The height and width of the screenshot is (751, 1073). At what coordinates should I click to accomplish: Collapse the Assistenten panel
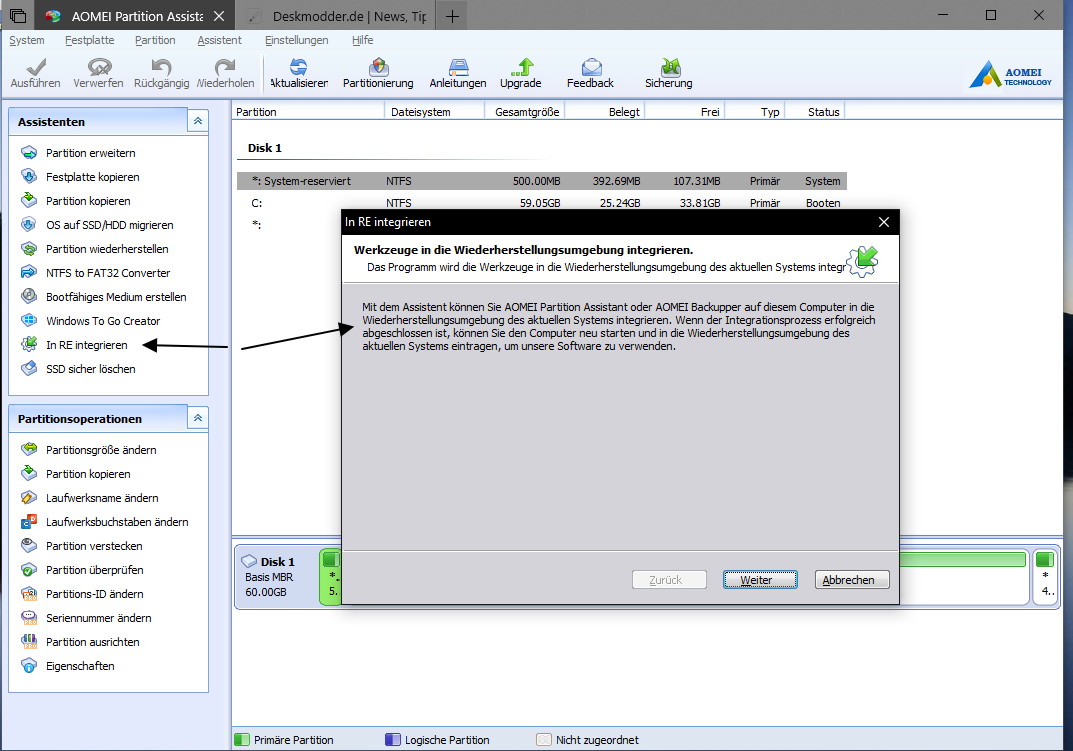click(x=198, y=121)
